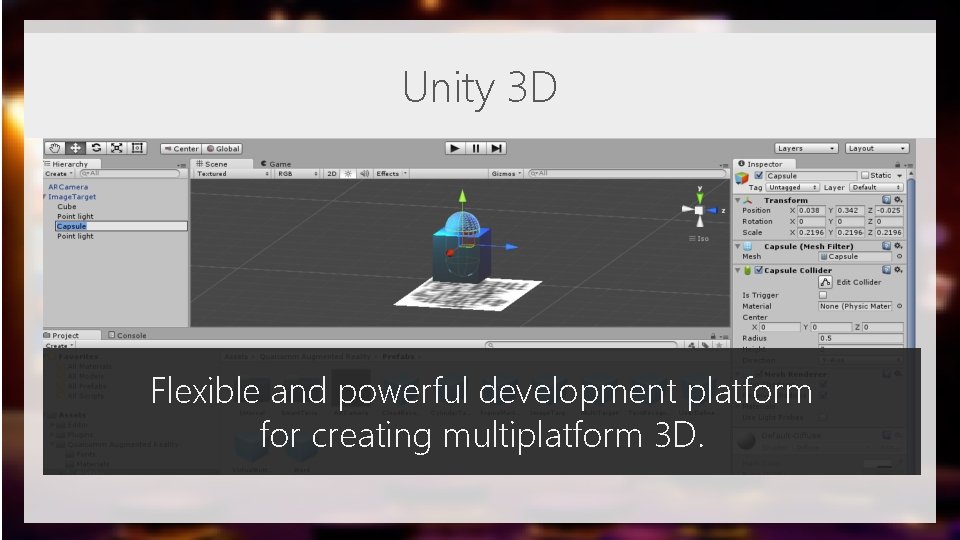The width and height of the screenshot is (960, 540).
Task: Click the Play button
Action: point(455,148)
